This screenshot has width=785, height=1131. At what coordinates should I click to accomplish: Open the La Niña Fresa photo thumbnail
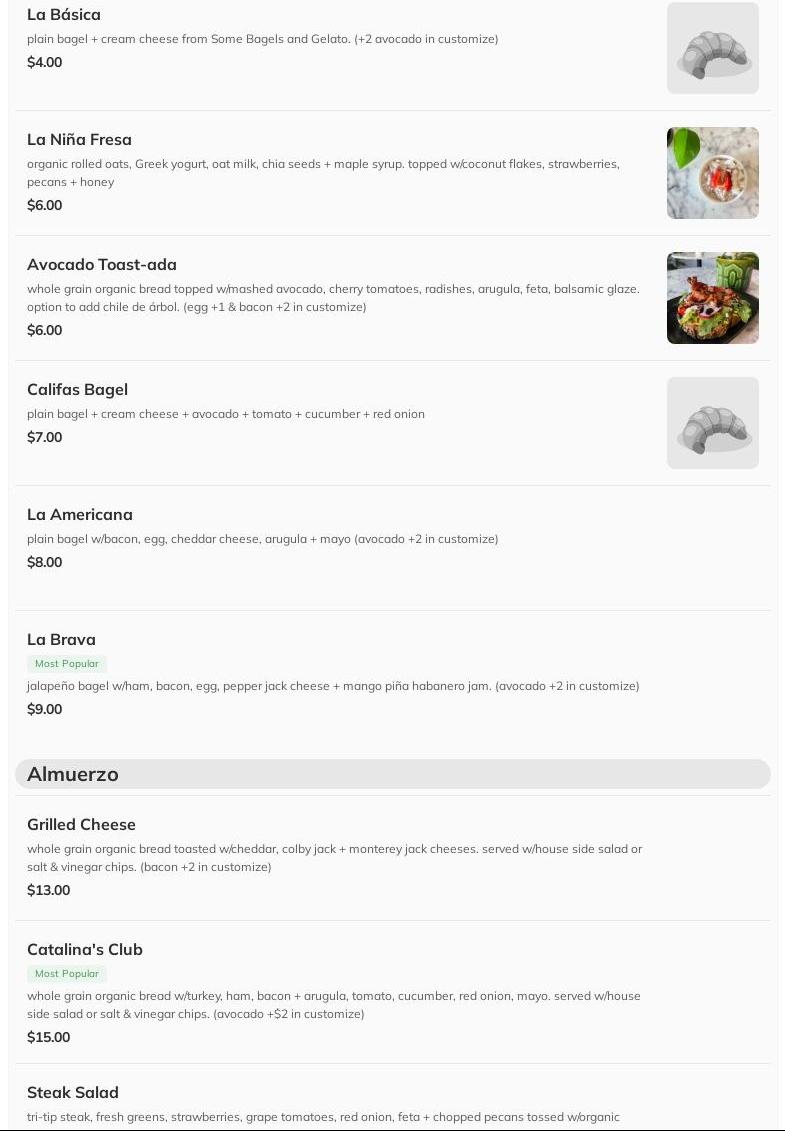[x=712, y=173]
